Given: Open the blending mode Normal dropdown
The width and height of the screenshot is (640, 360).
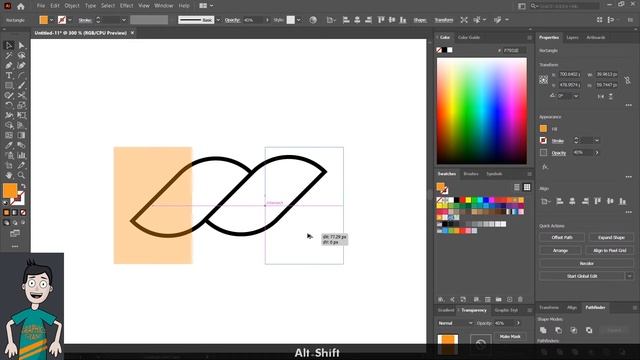Looking at the screenshot, I should 455,323.
